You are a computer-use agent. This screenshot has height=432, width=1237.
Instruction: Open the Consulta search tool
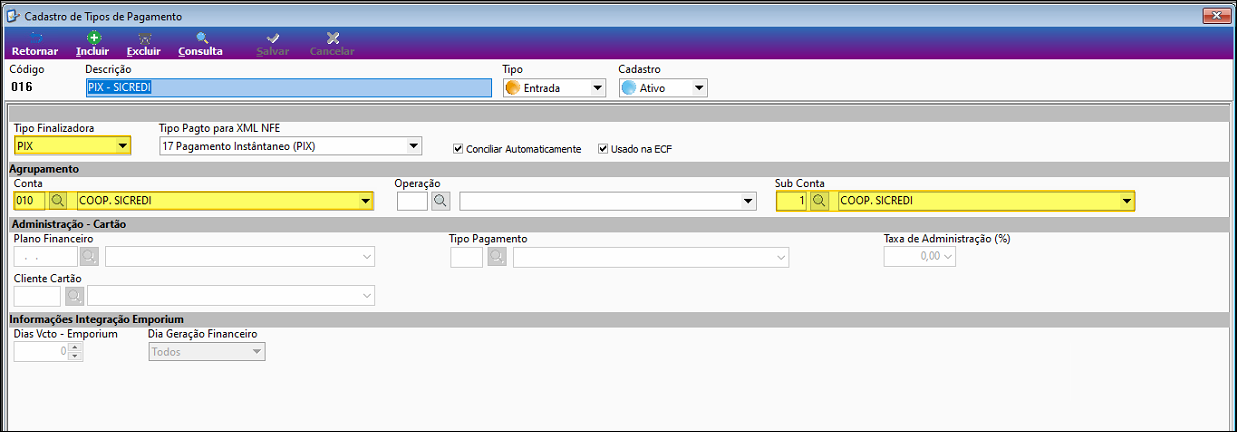click(200, 44)
